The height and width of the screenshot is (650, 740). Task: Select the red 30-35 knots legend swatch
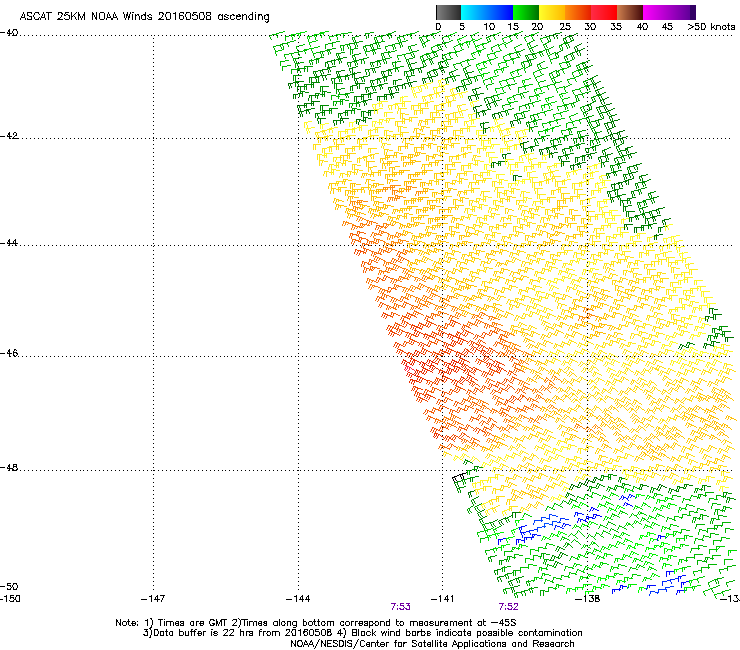(x=604, y=12)
